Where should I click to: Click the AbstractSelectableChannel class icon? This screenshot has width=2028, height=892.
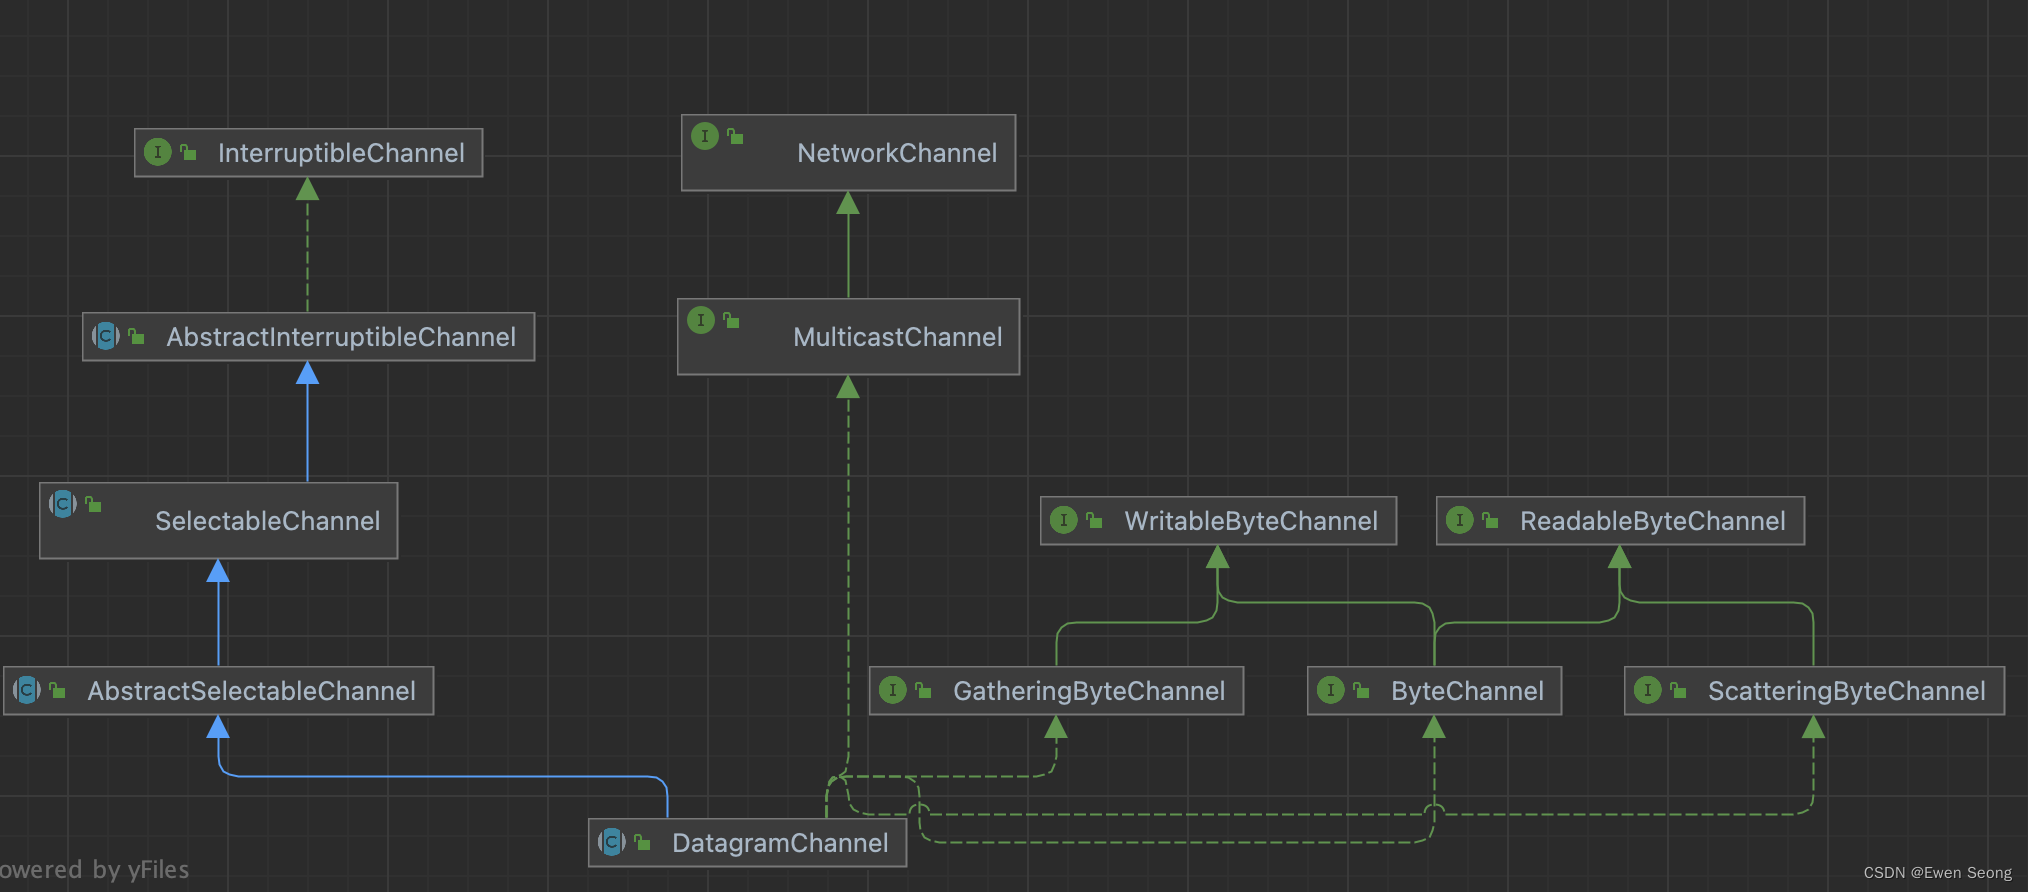(27, 690)
